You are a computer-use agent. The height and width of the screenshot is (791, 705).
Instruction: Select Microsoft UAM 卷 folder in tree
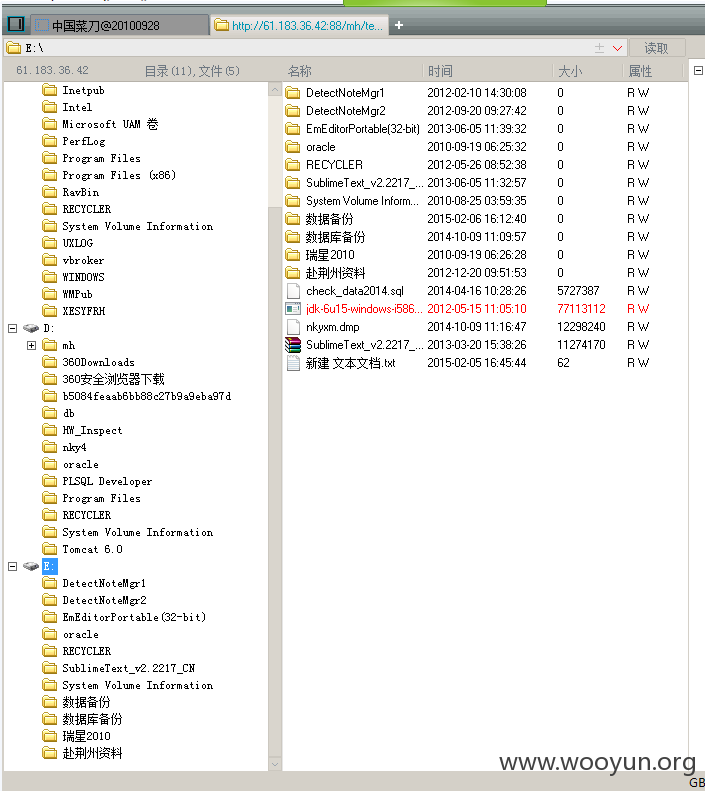(x=110, y=124)
